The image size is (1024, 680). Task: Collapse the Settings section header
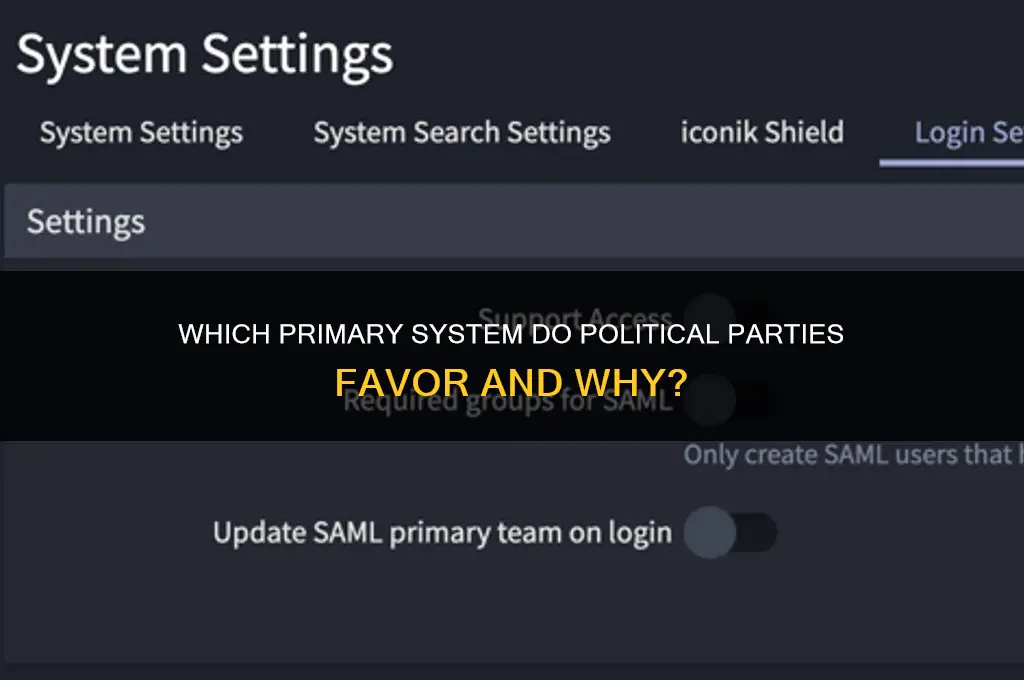pos(85,221)
